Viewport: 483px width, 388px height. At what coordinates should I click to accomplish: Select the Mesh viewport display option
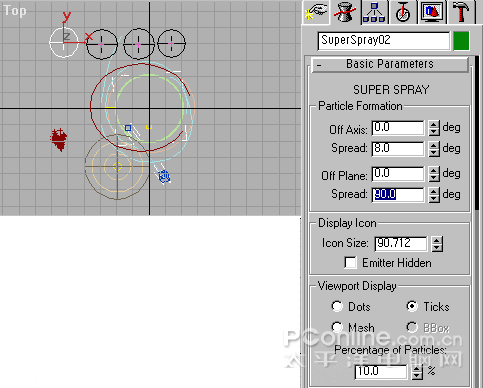click(x=337, y=327)
